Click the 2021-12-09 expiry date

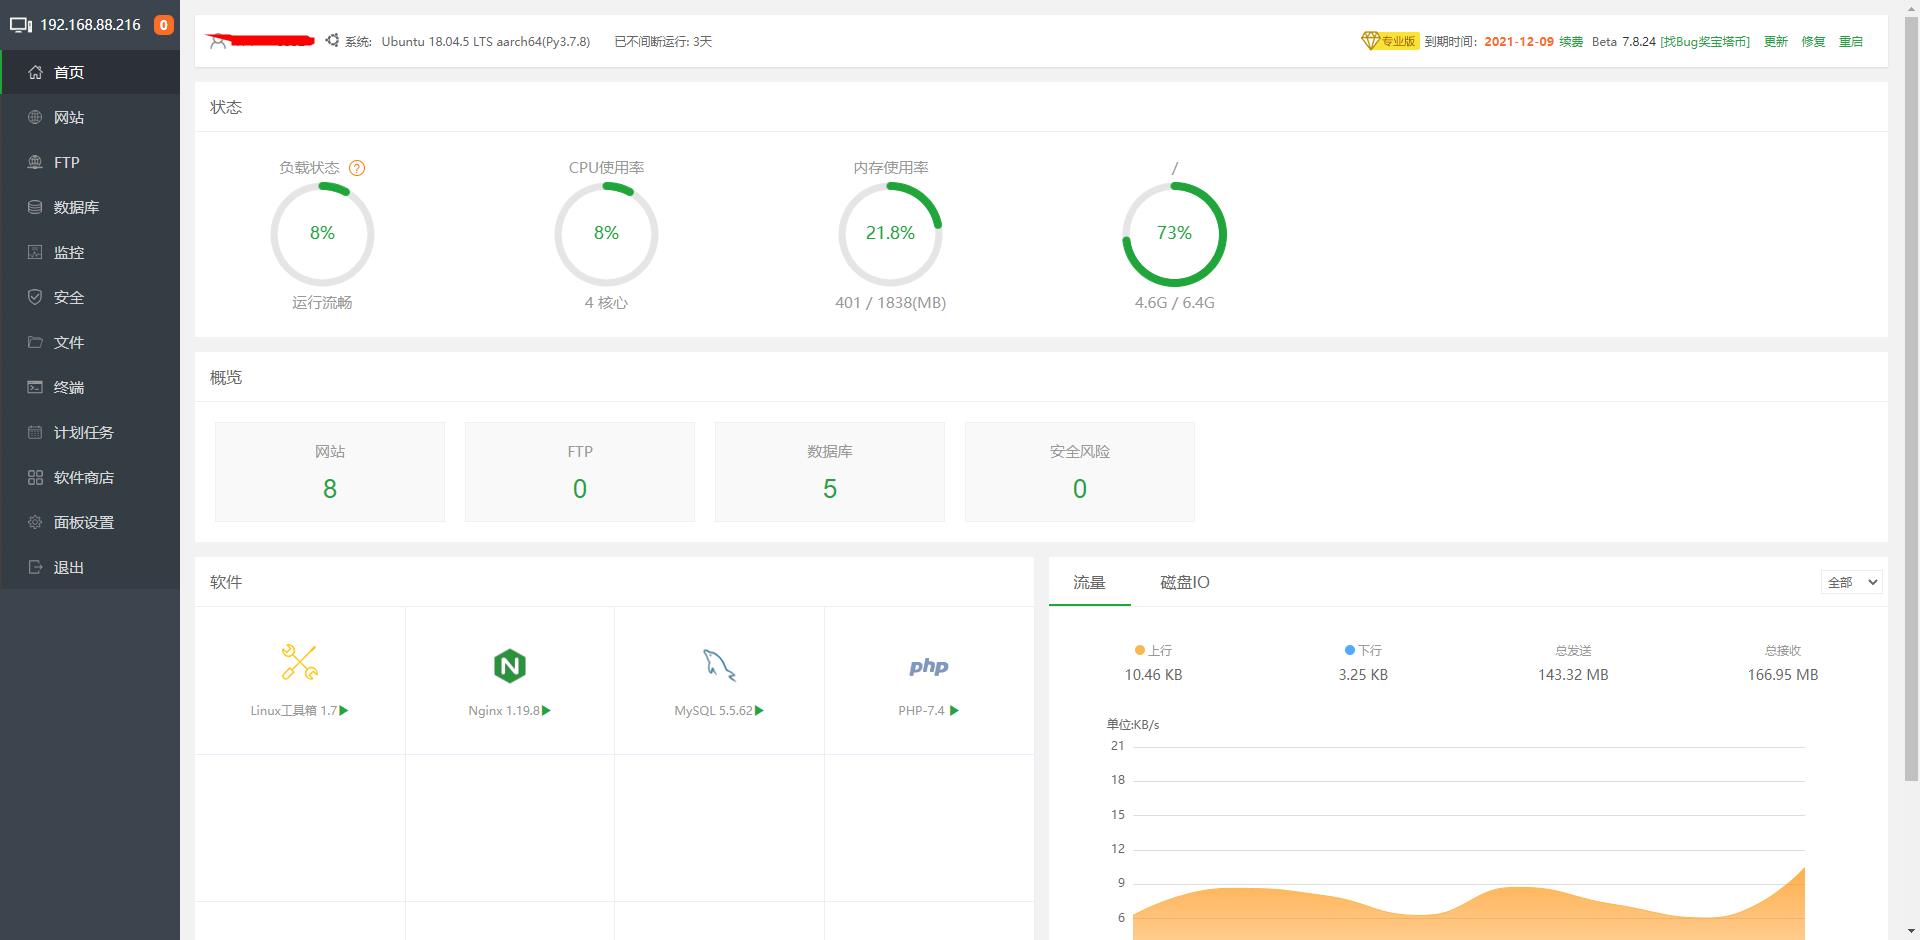[x=1519, y=41]
